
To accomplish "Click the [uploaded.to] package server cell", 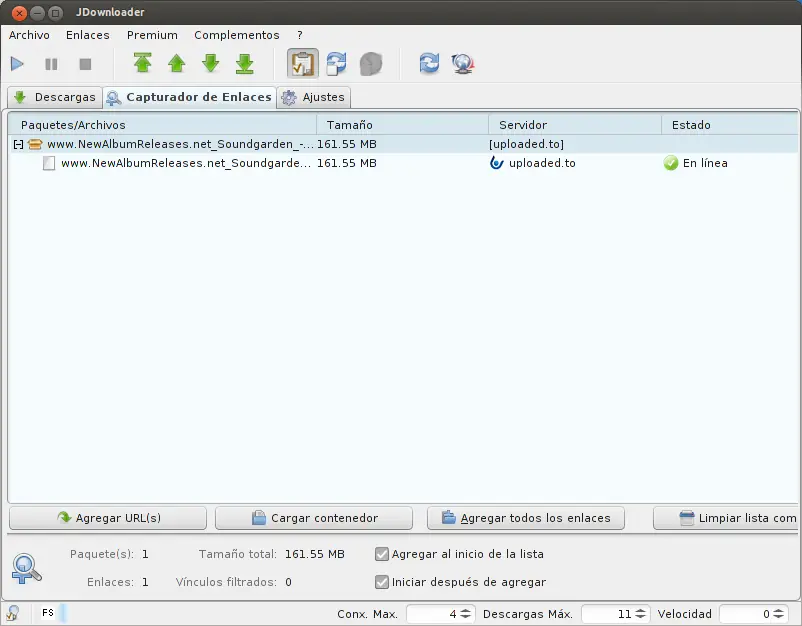I will click(x=526, y=144).
